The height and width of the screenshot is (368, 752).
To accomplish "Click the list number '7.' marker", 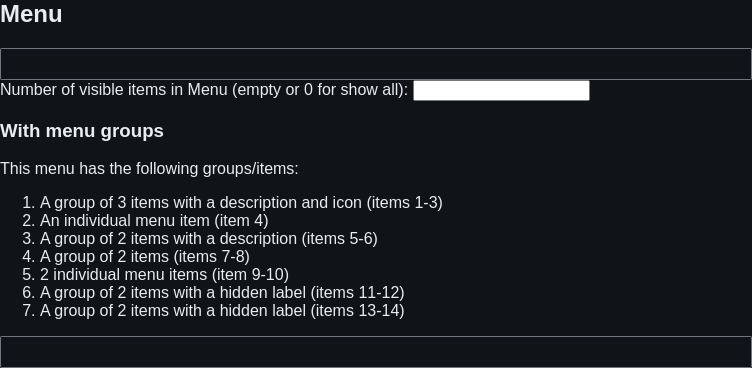I will click(29, 310).
